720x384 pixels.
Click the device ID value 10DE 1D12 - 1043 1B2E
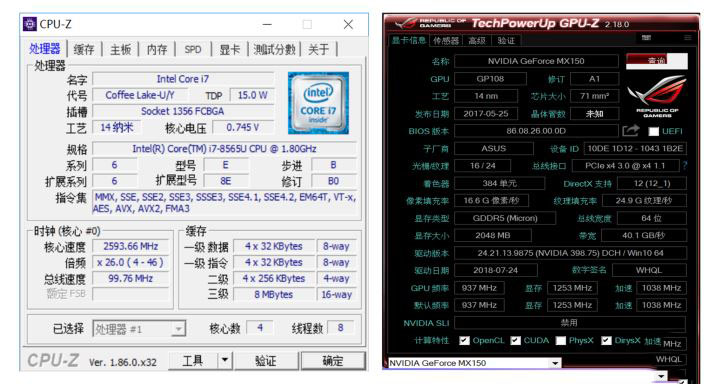(636, 148)
